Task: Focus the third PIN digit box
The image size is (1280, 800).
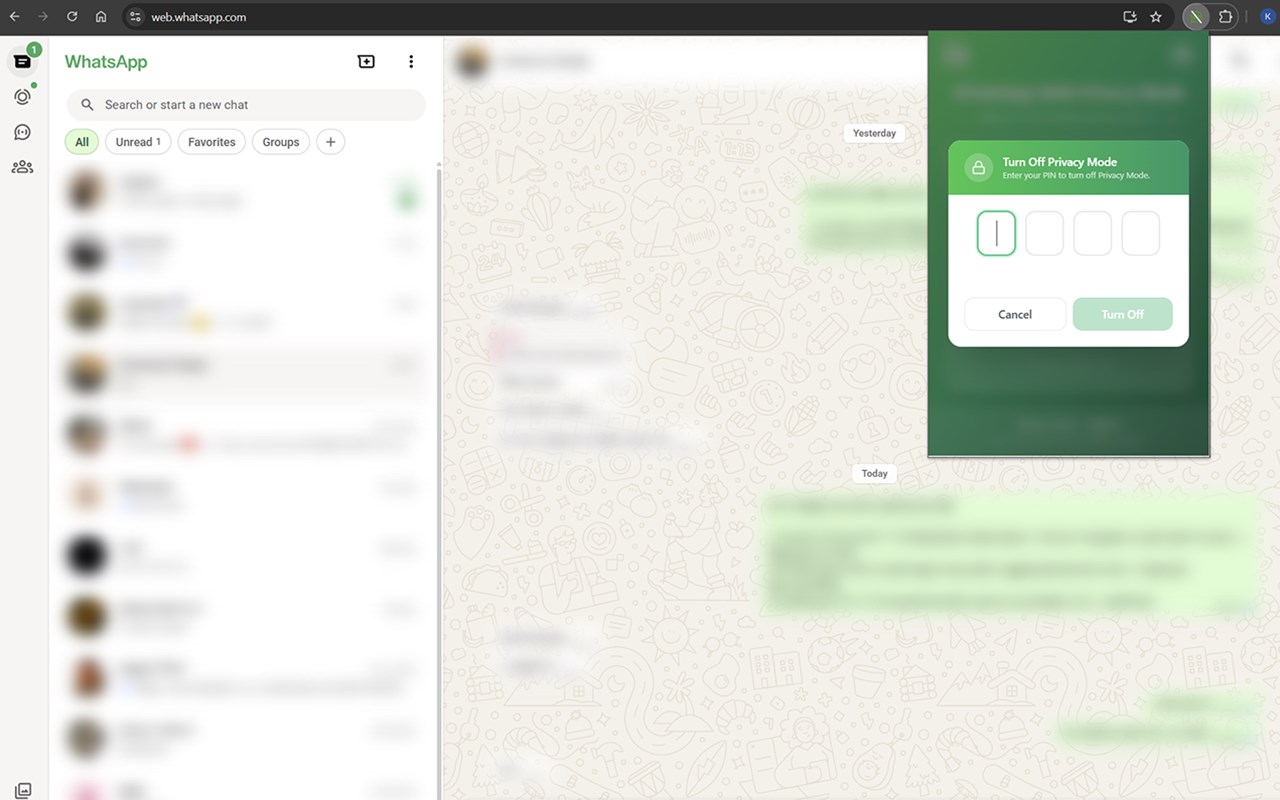Action: point(1093,233)
